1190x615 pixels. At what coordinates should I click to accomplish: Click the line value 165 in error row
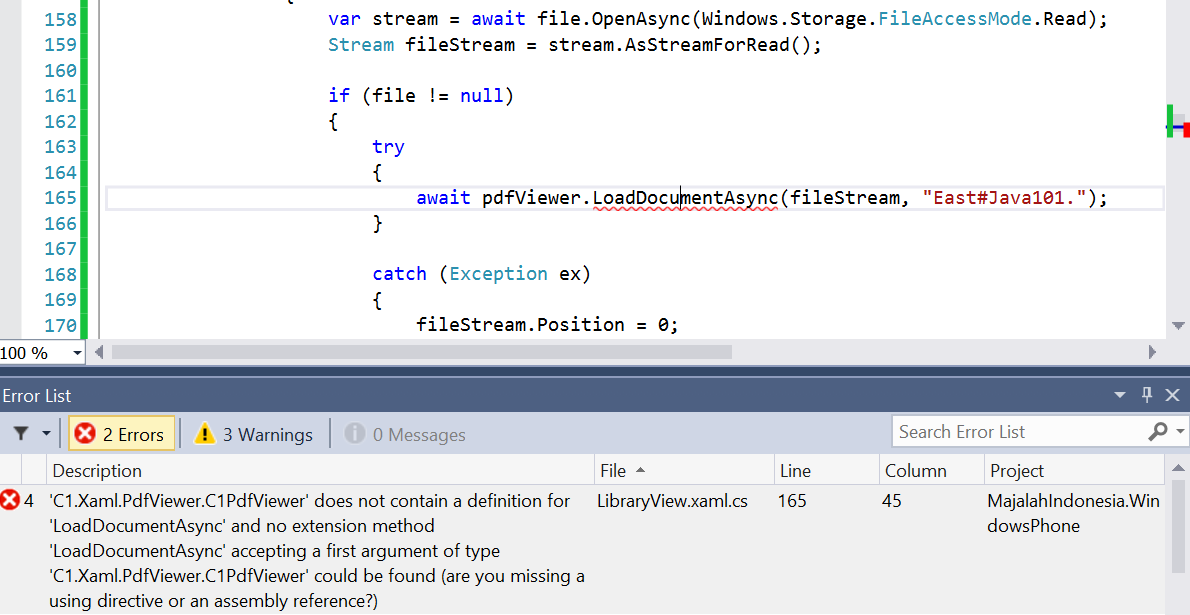point(792,501)
